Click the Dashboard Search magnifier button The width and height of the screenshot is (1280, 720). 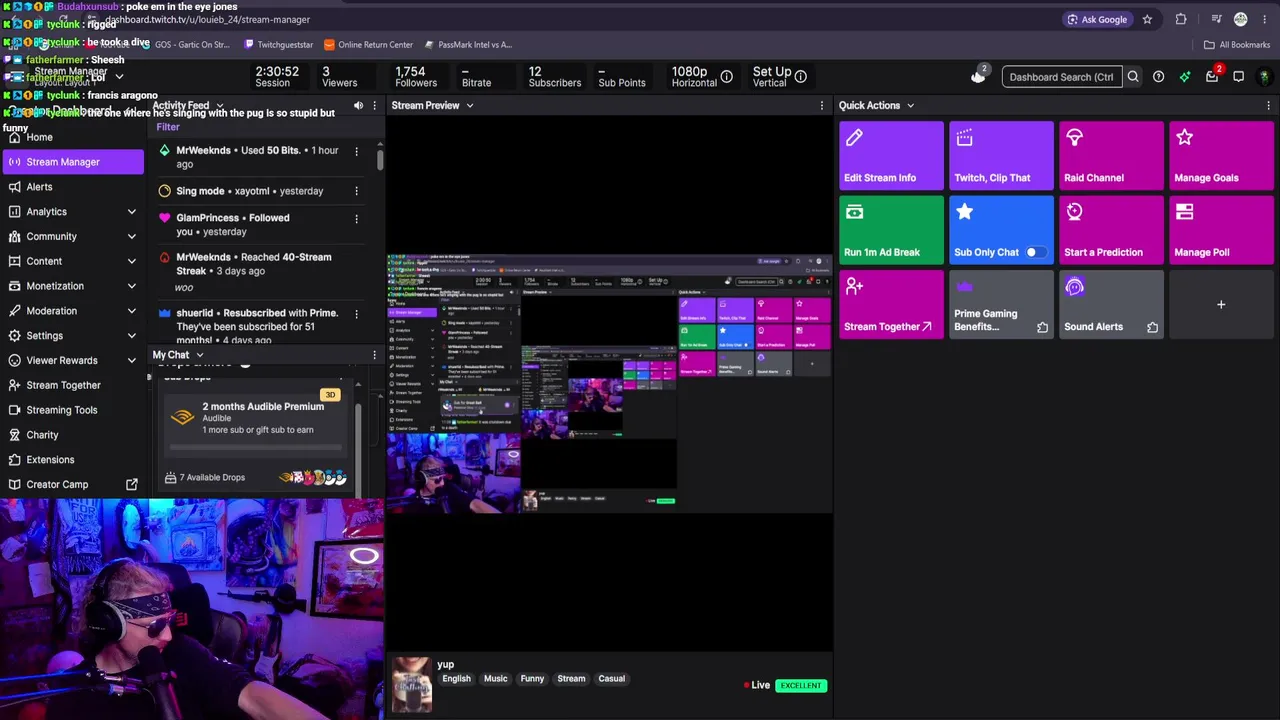1133,77
